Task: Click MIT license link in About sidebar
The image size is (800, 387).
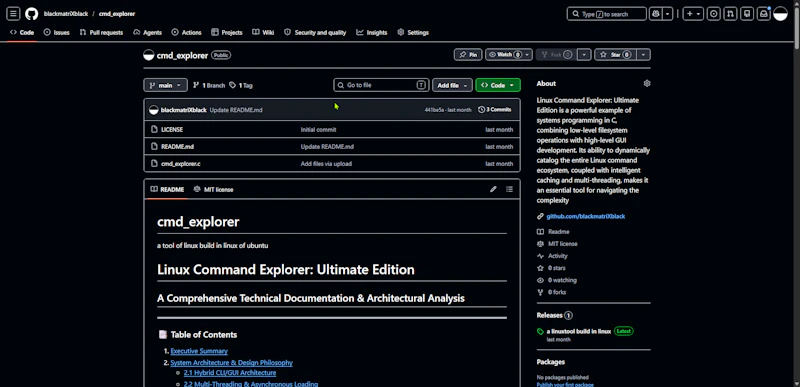Action: 563,244
